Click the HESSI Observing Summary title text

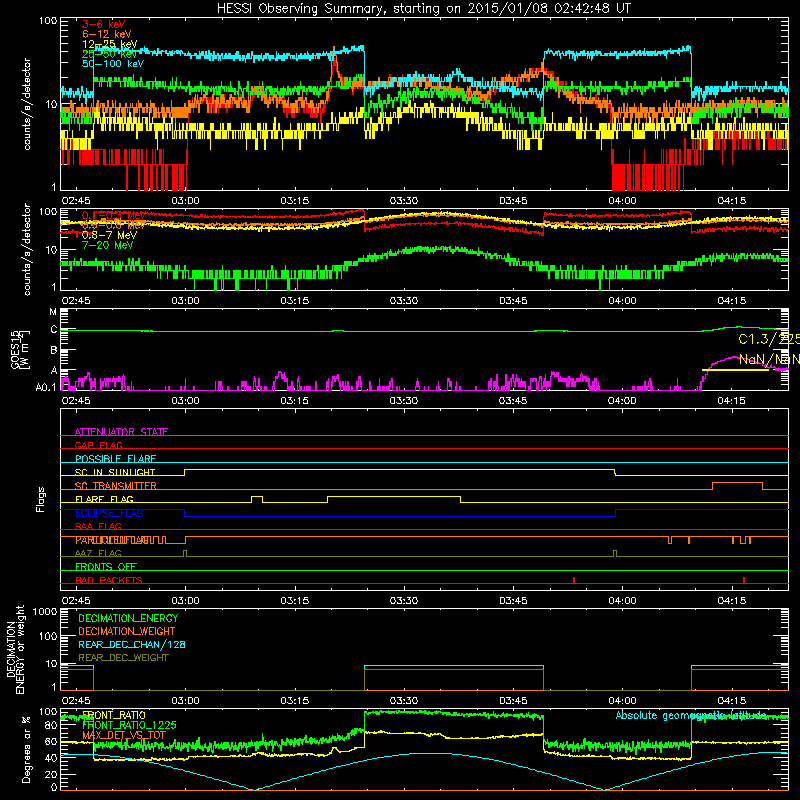click(x=424, y=8)
